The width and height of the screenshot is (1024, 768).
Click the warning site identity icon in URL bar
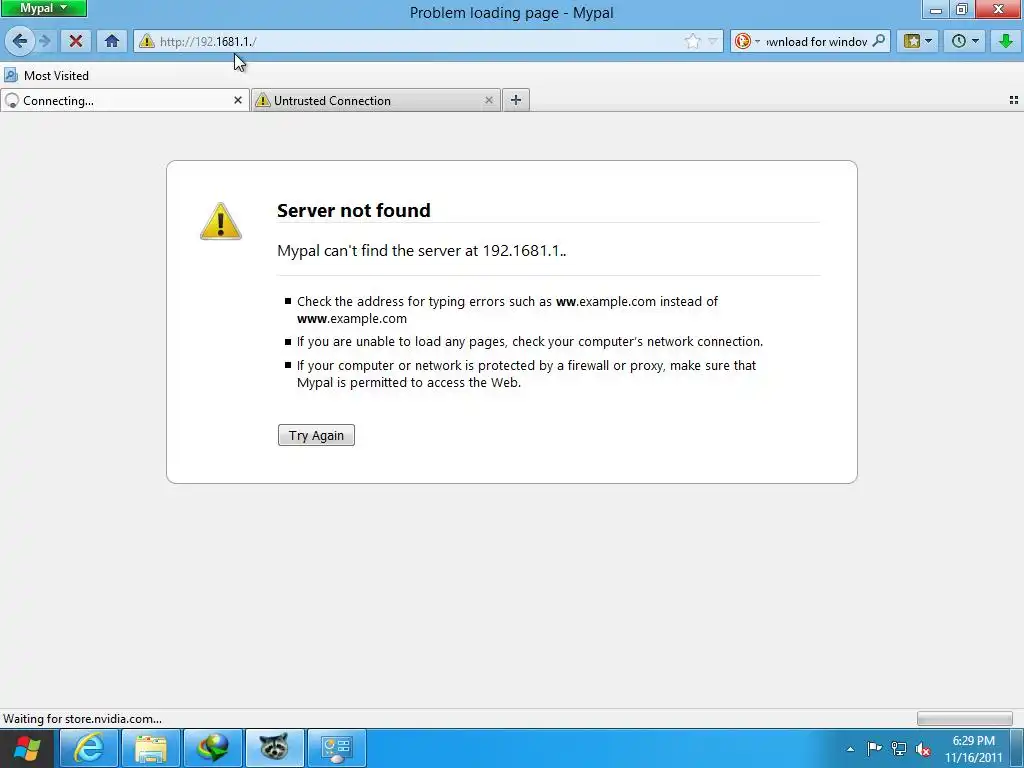(147, 41)
